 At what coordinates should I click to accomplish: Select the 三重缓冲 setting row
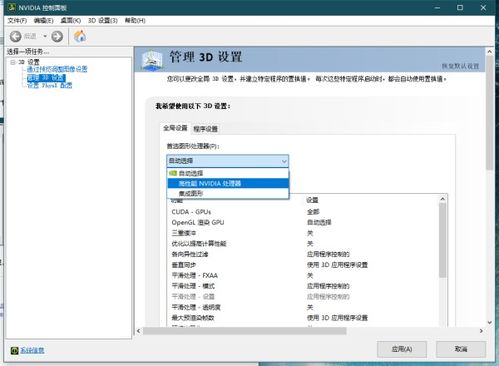tap(303, 233)
